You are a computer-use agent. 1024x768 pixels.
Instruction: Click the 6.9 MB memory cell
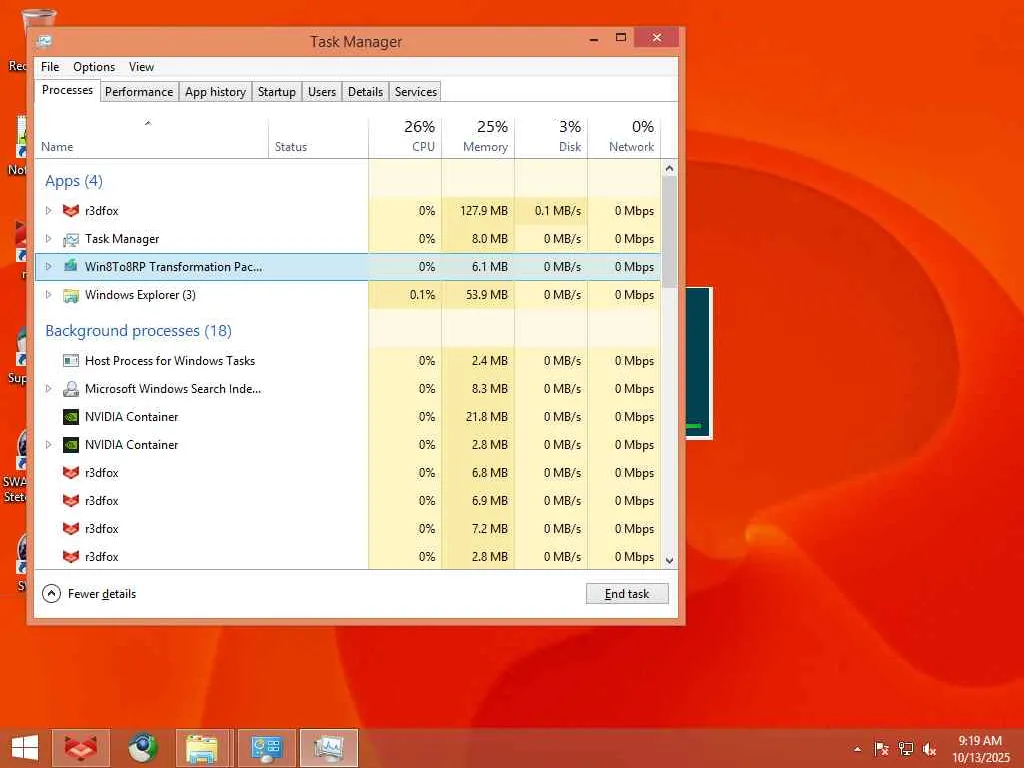[x=478, y=501]
